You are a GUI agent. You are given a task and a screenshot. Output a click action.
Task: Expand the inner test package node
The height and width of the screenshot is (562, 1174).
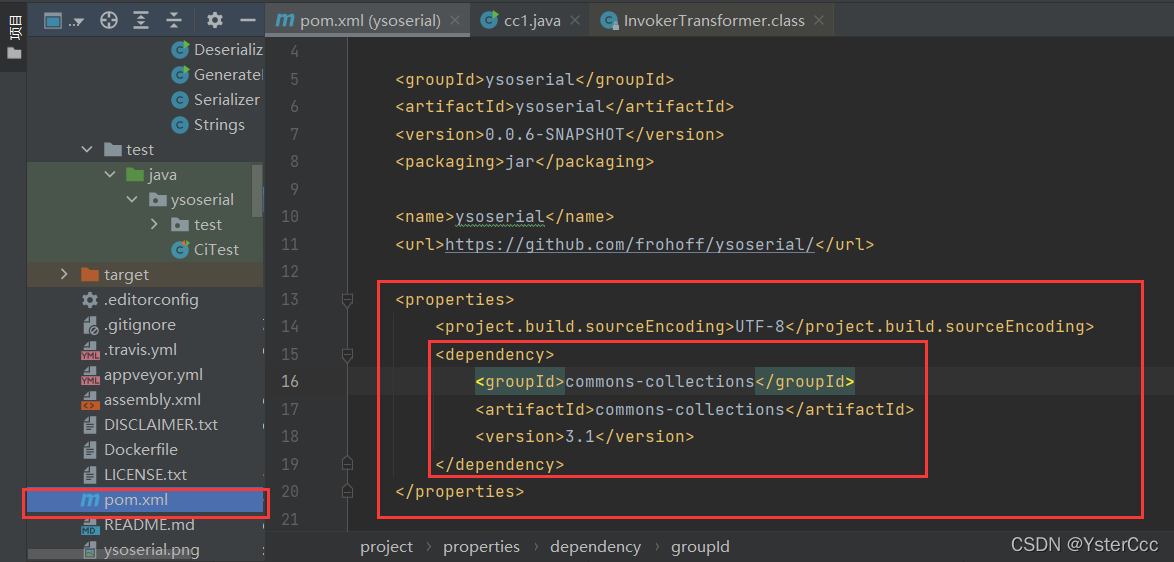point(154,225)
